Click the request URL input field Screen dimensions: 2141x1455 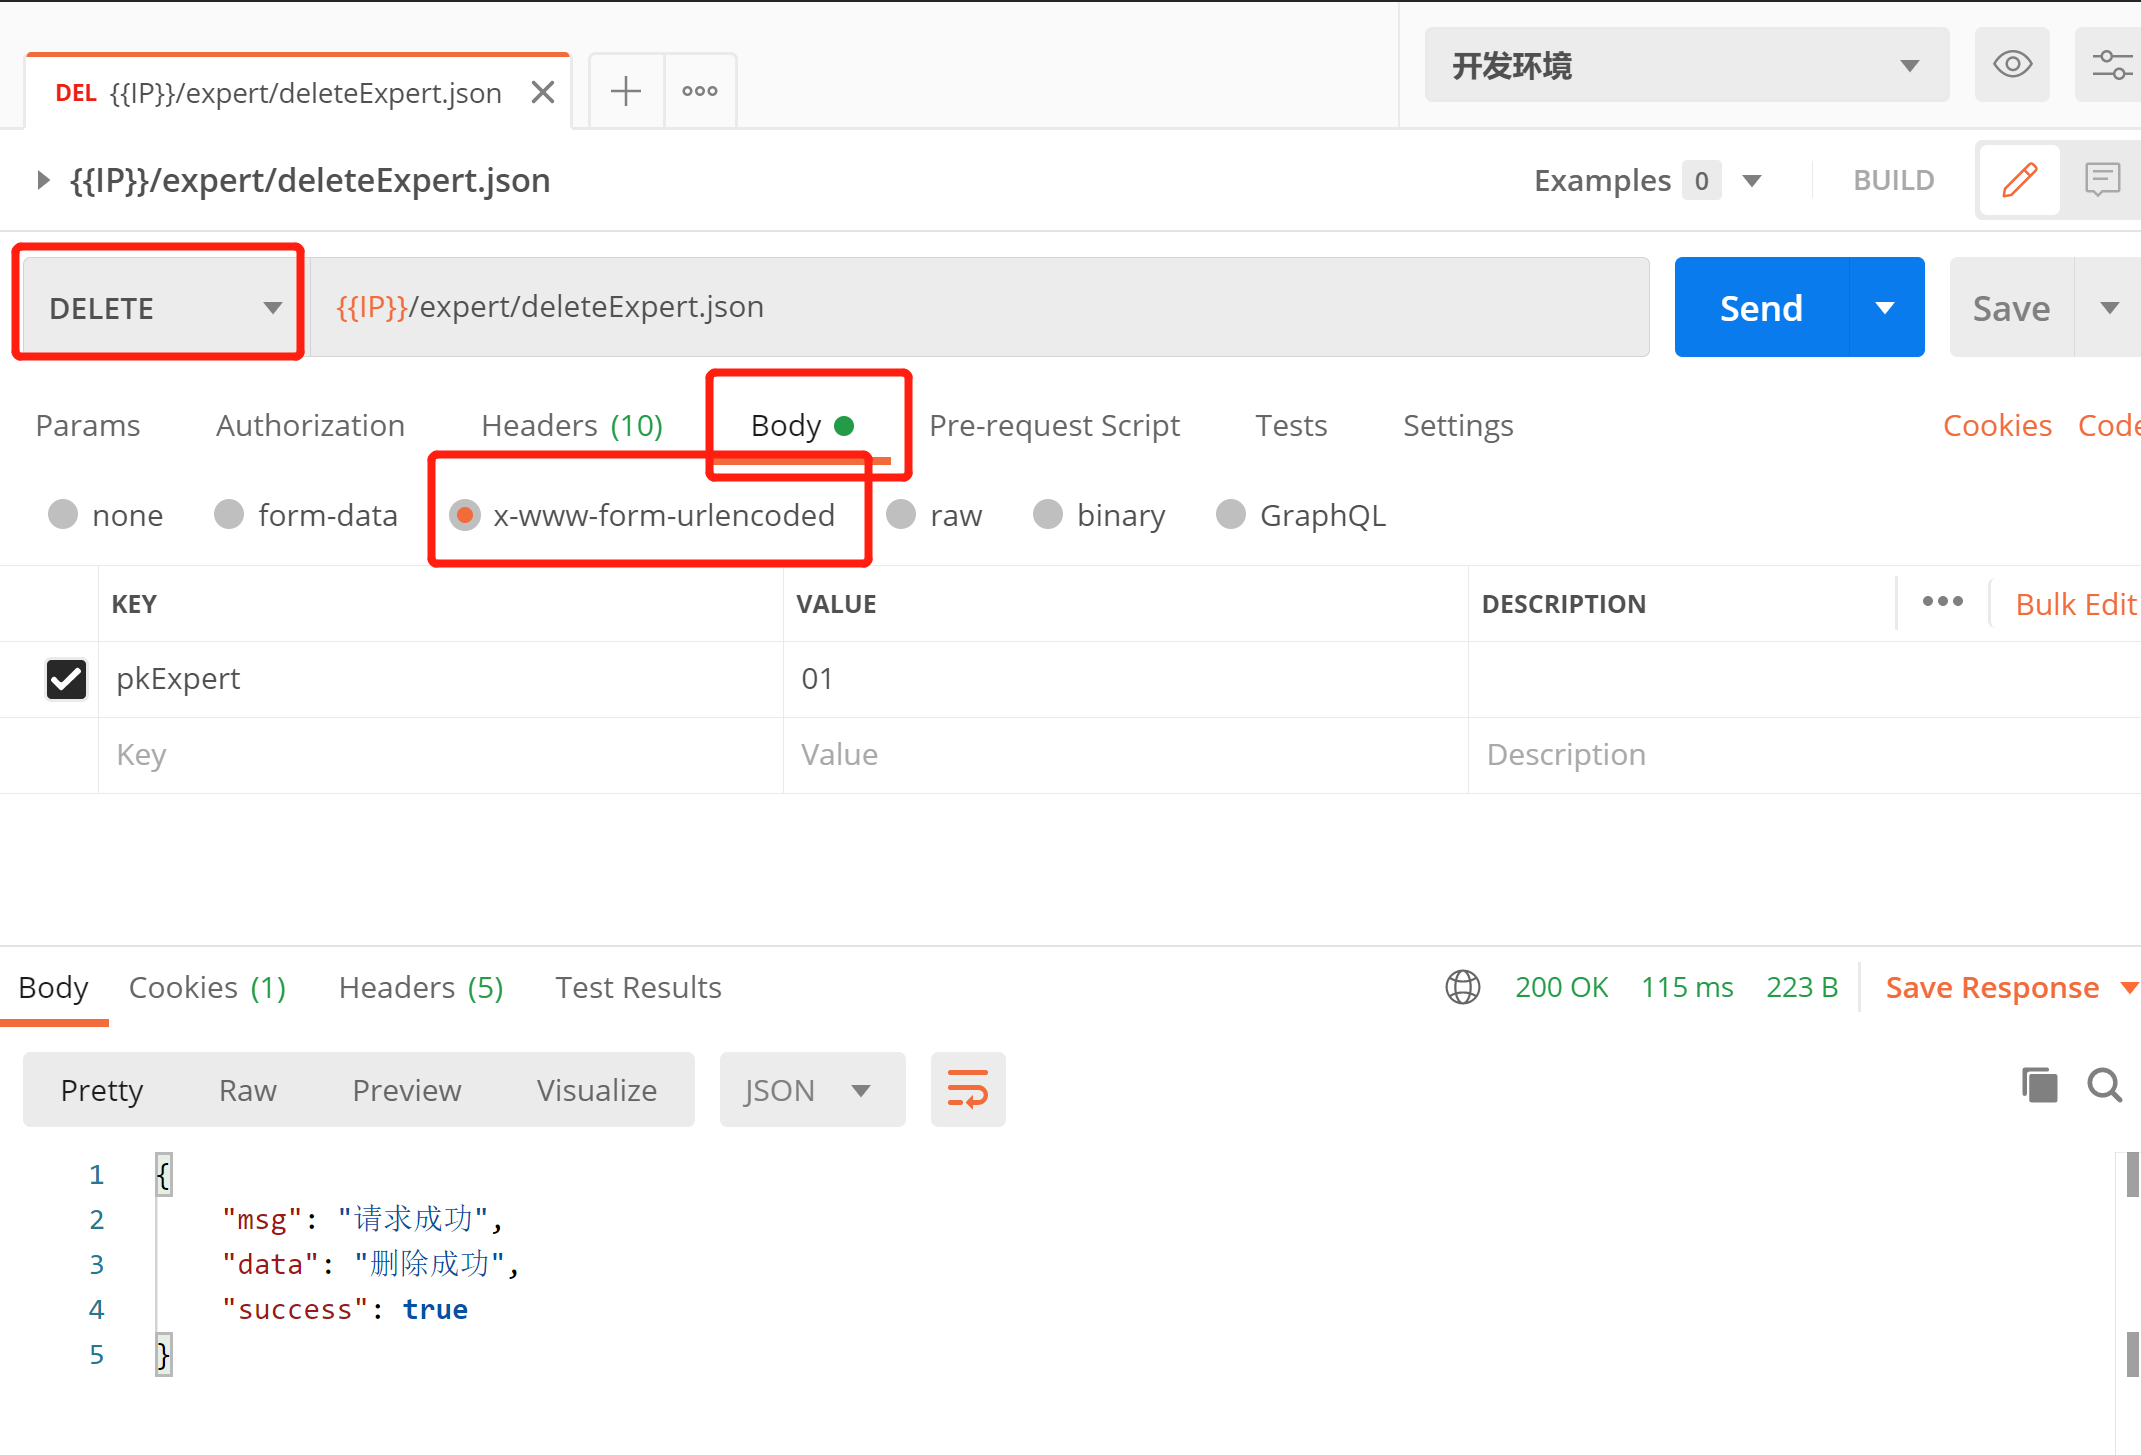pyautogui.click(x=980, y=307)
